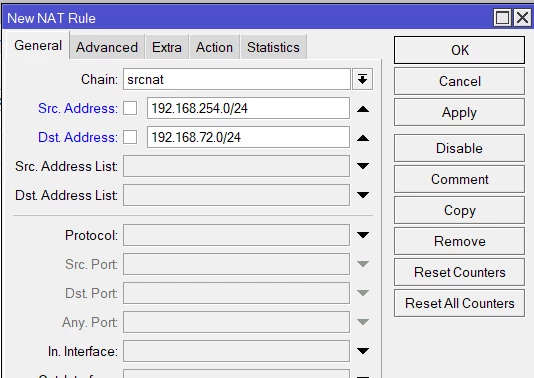
Task: Apply the NAT rule settings
Action: [459, 112]
